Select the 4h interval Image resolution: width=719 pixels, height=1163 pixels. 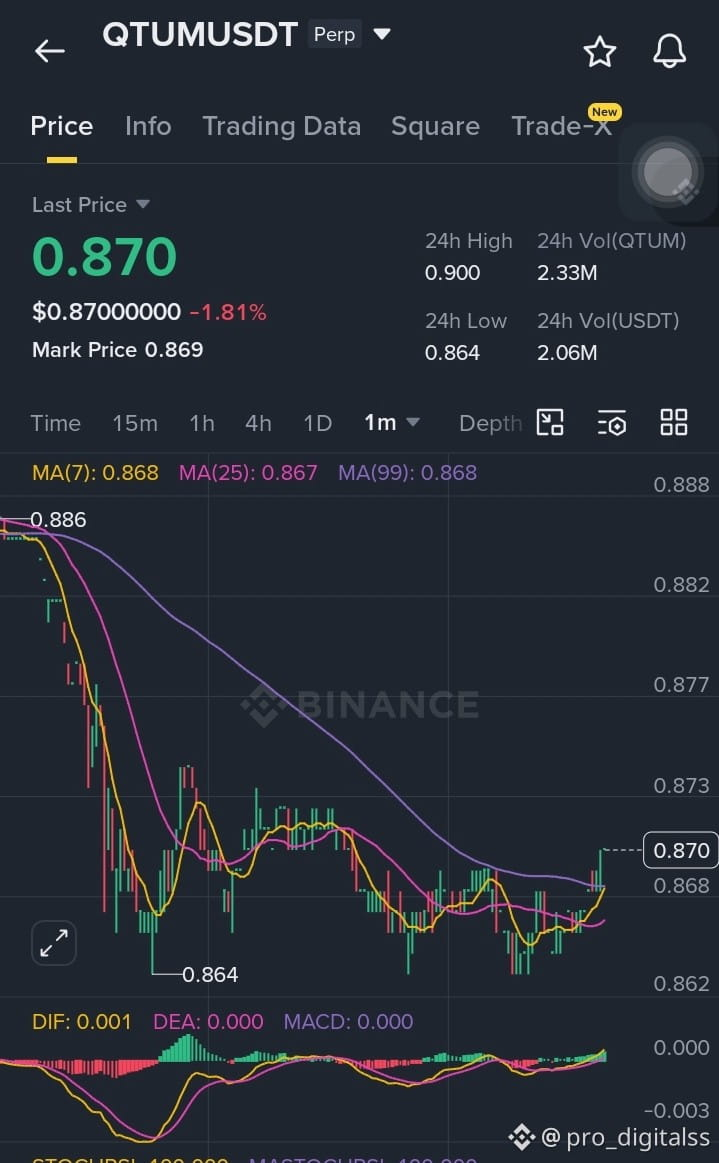tap(258, 424)
